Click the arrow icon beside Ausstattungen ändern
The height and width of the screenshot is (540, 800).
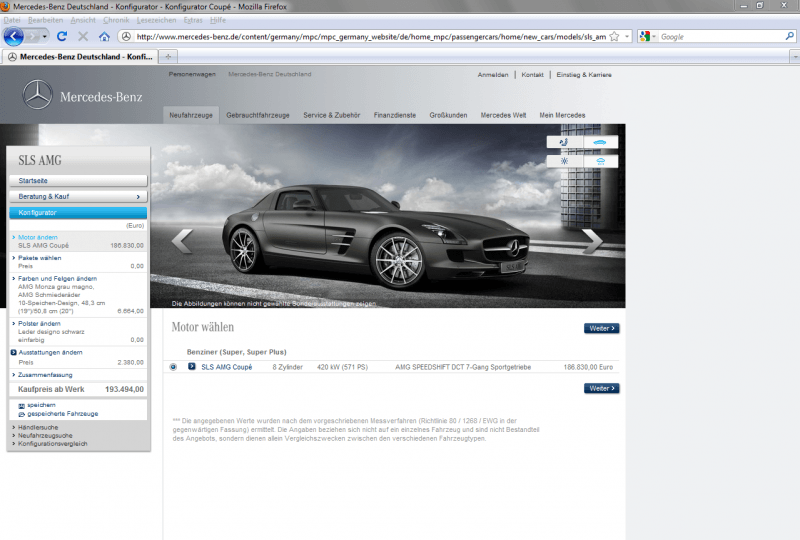point(13,352)
